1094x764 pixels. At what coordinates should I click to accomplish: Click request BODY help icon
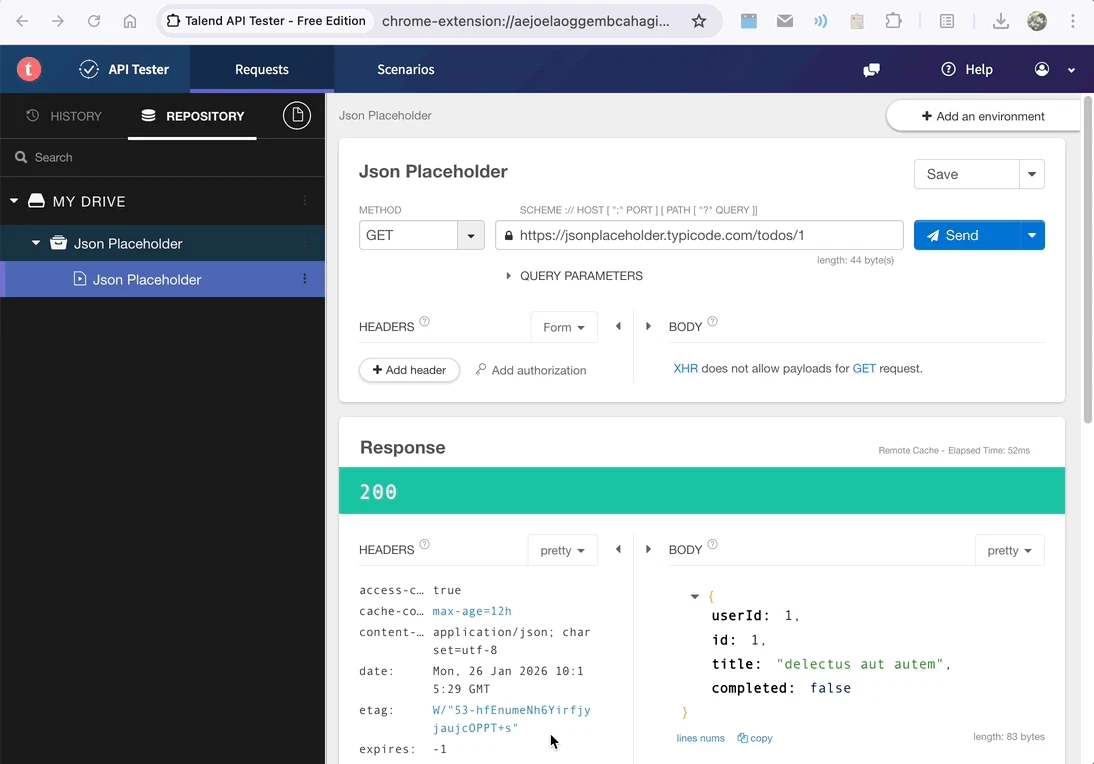[x=712, y=322]
